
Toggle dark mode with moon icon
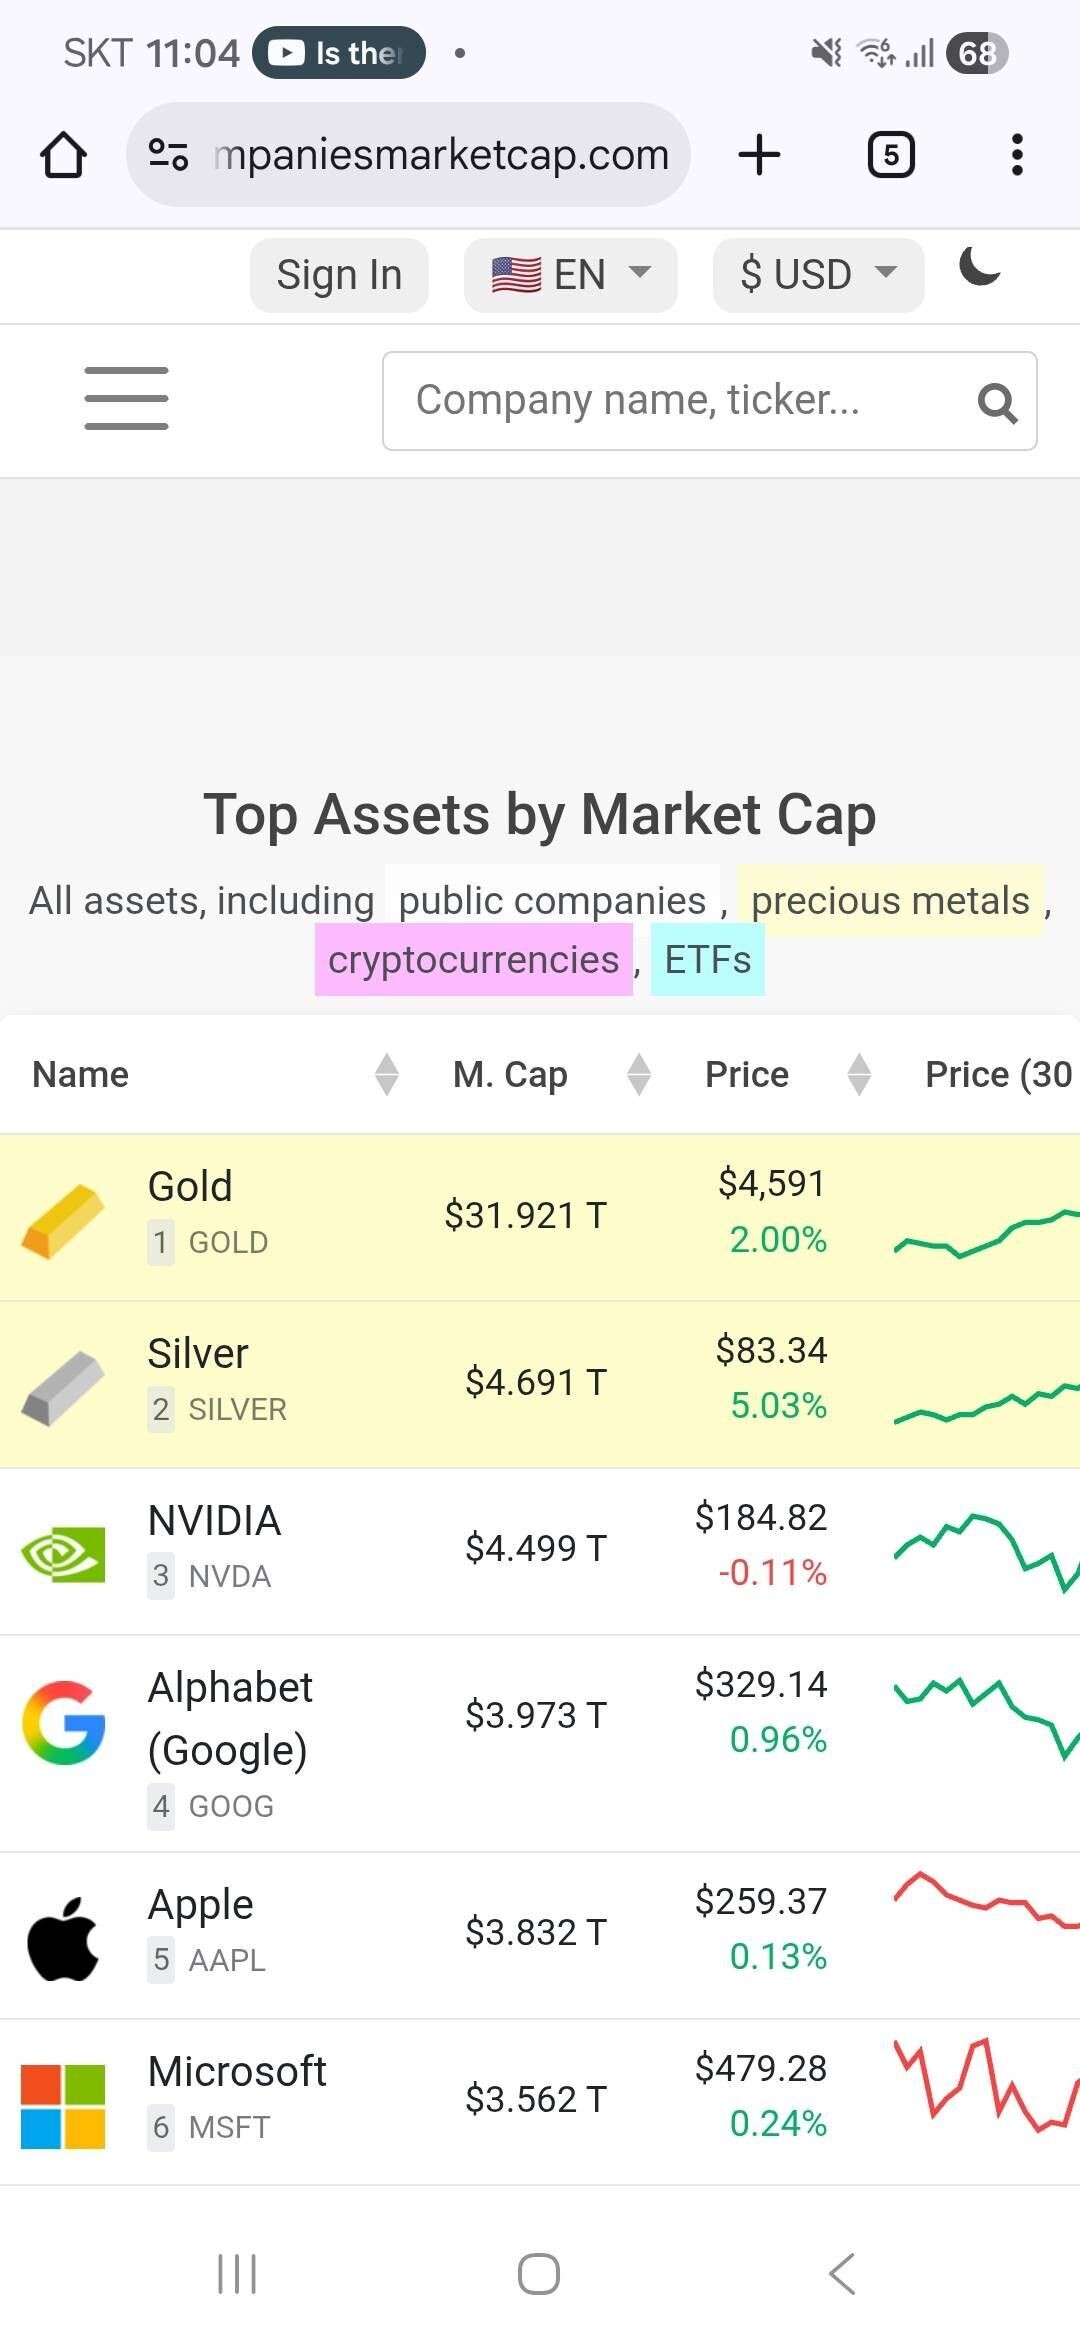tap(979, 268)
